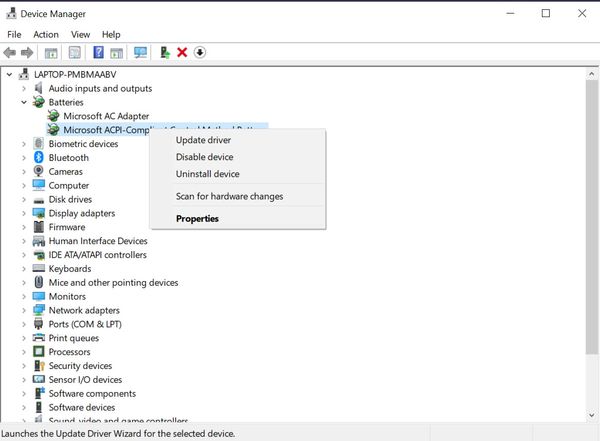Expand Sensor I/O devices chevron

[x=24, y=379]
